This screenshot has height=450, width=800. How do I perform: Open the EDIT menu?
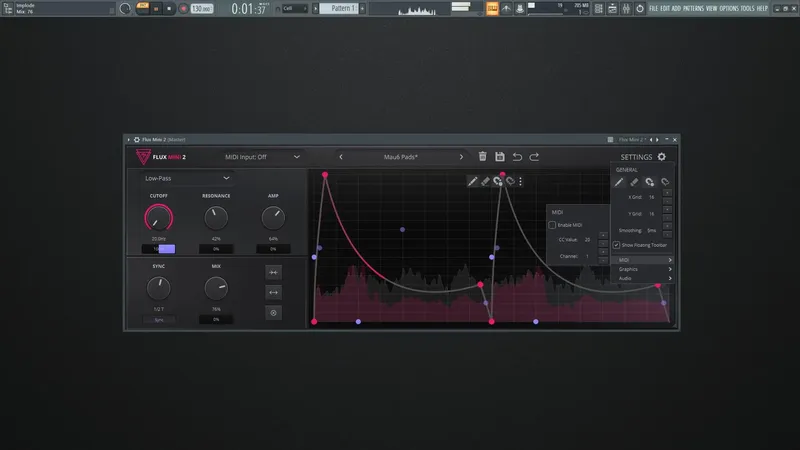[665, 9]
